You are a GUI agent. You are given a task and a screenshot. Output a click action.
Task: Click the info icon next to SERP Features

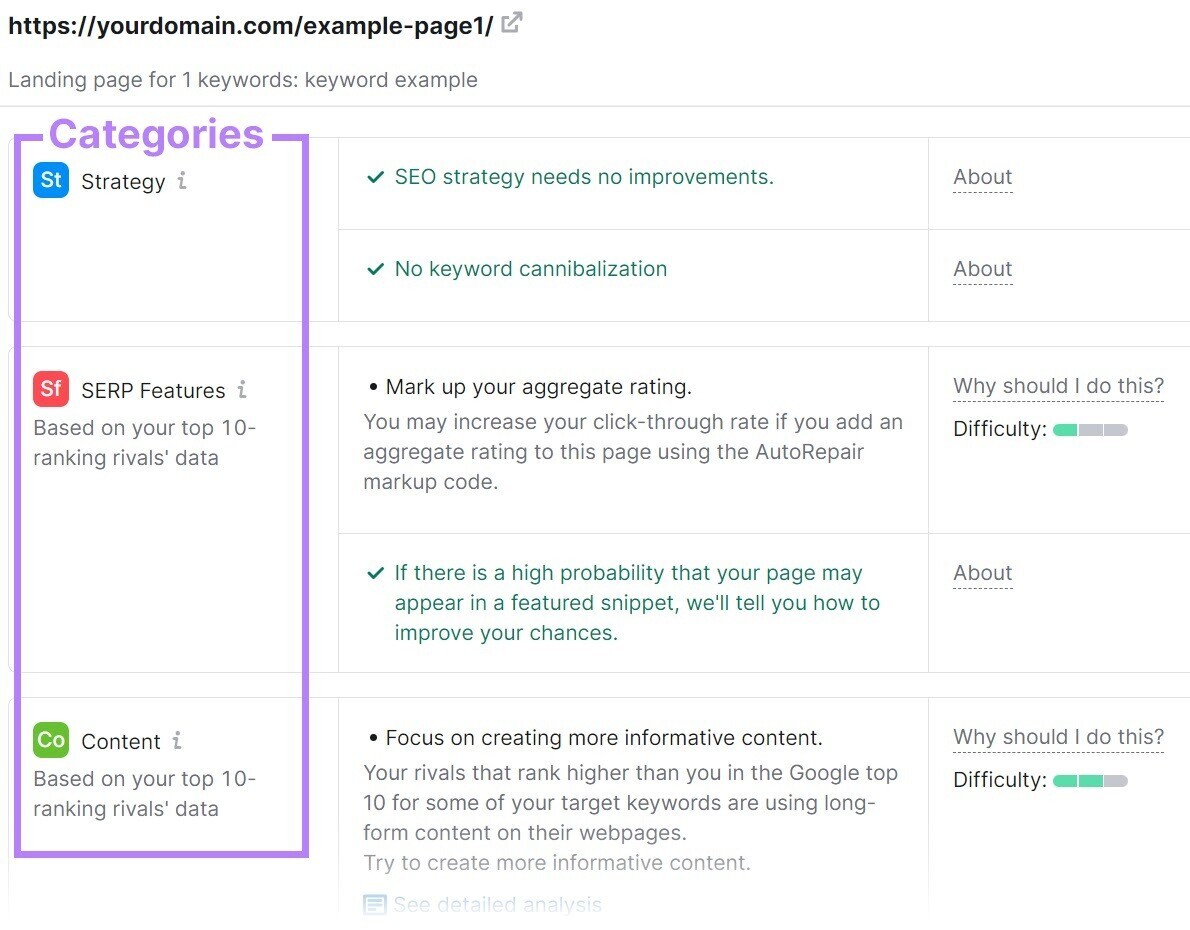(244, 390)
